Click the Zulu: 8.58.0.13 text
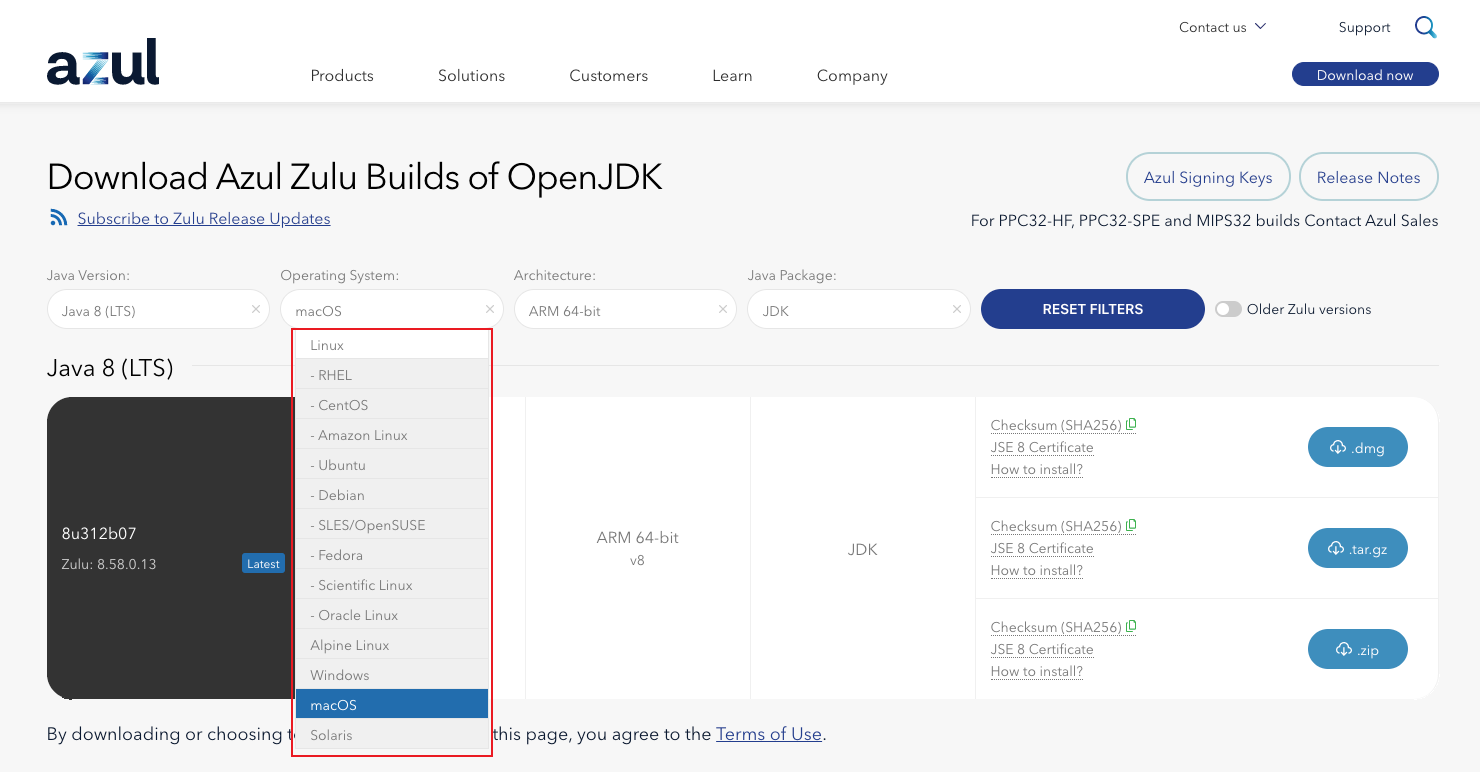The height and width of the screenshot is (772, 1480). [109, 564]
